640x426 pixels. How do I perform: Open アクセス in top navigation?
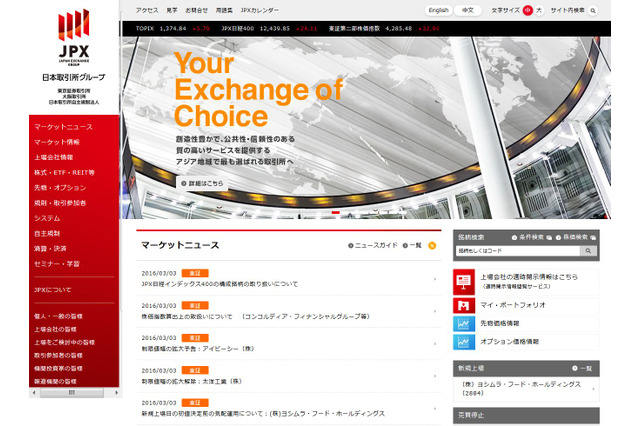tap(147, 11)
